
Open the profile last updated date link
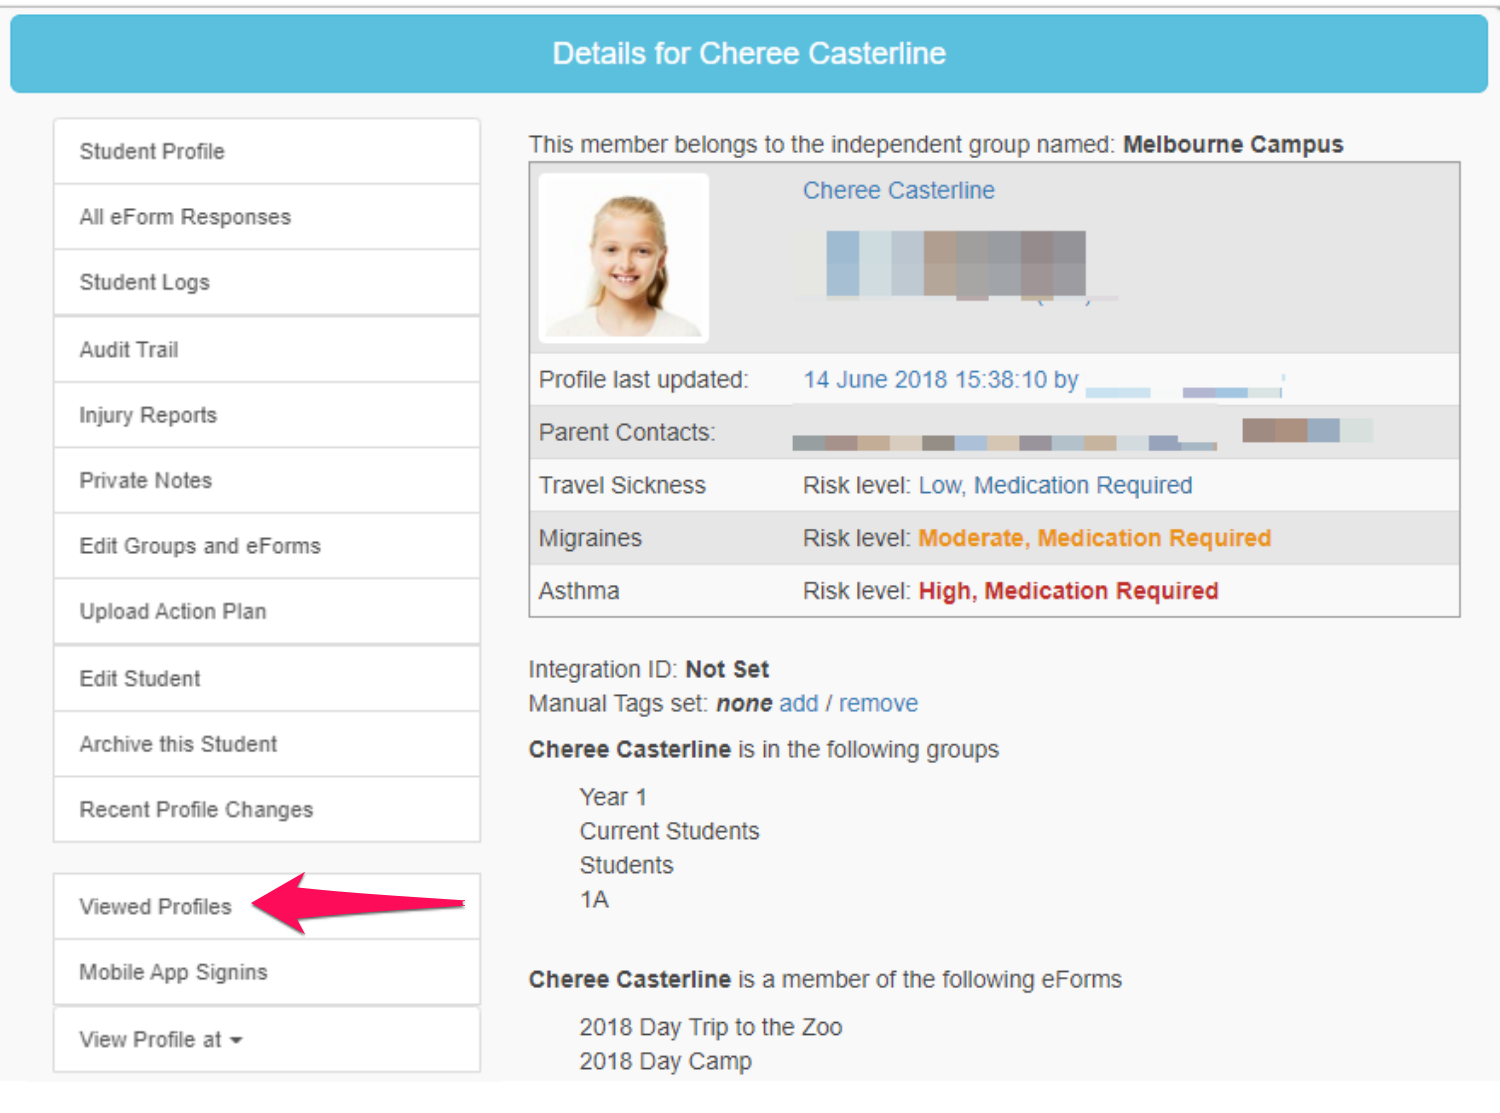click(940, 380)
